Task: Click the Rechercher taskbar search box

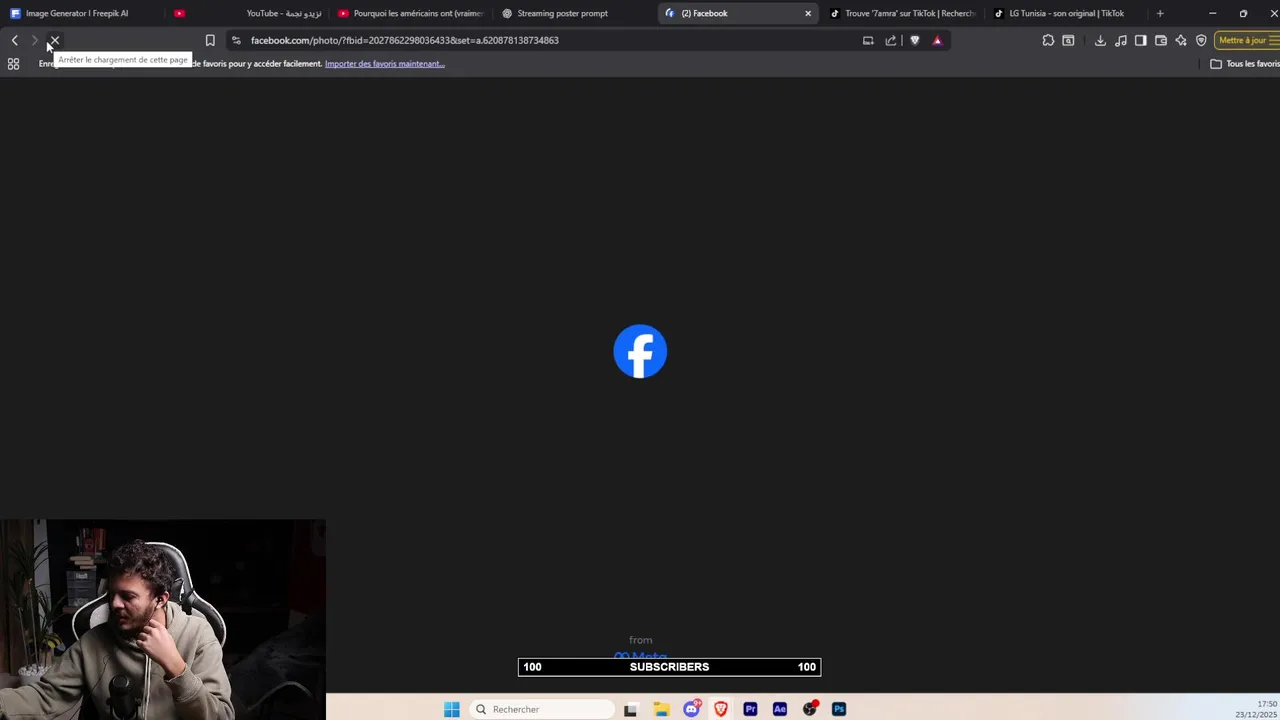Action: pos(541,709)
